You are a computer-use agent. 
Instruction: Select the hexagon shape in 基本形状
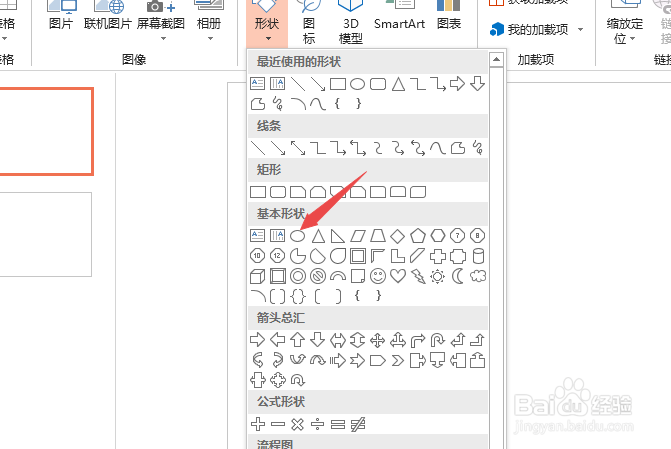438,236
